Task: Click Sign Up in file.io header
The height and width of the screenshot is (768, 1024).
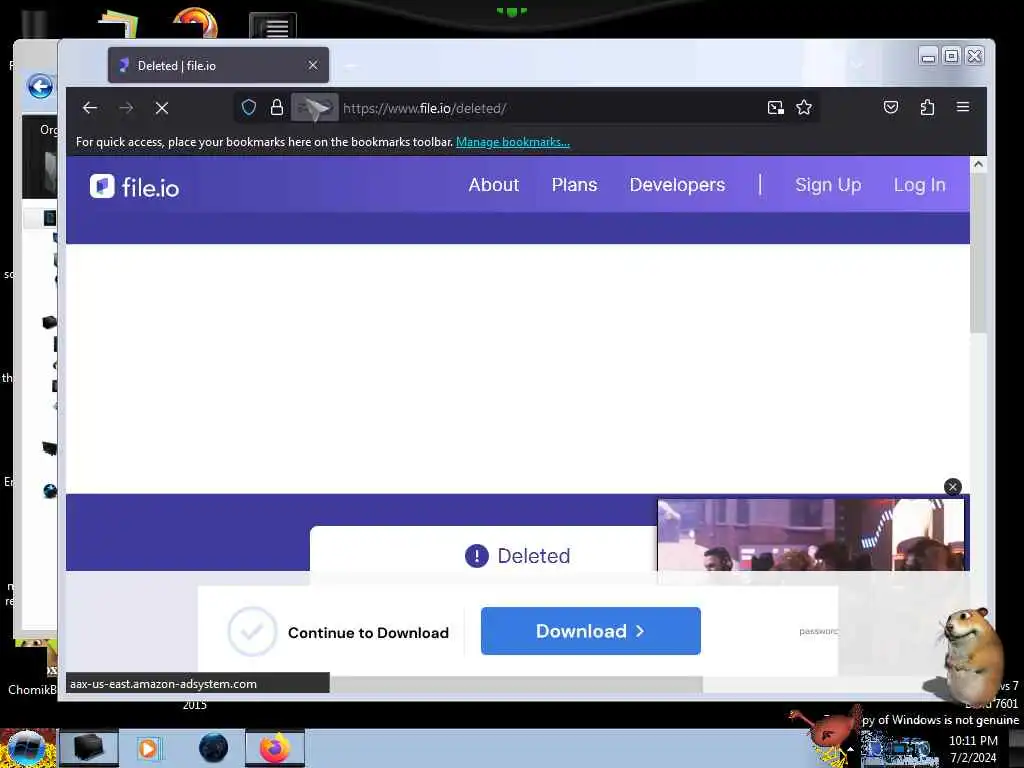Action: coord(828,185)
